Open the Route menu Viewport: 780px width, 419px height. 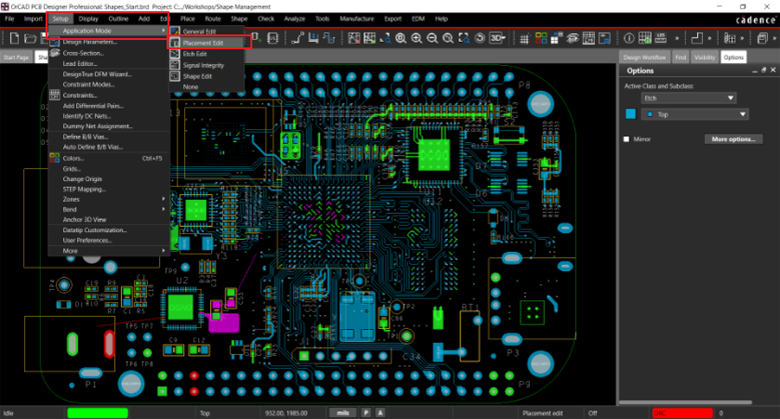point(213,19)
